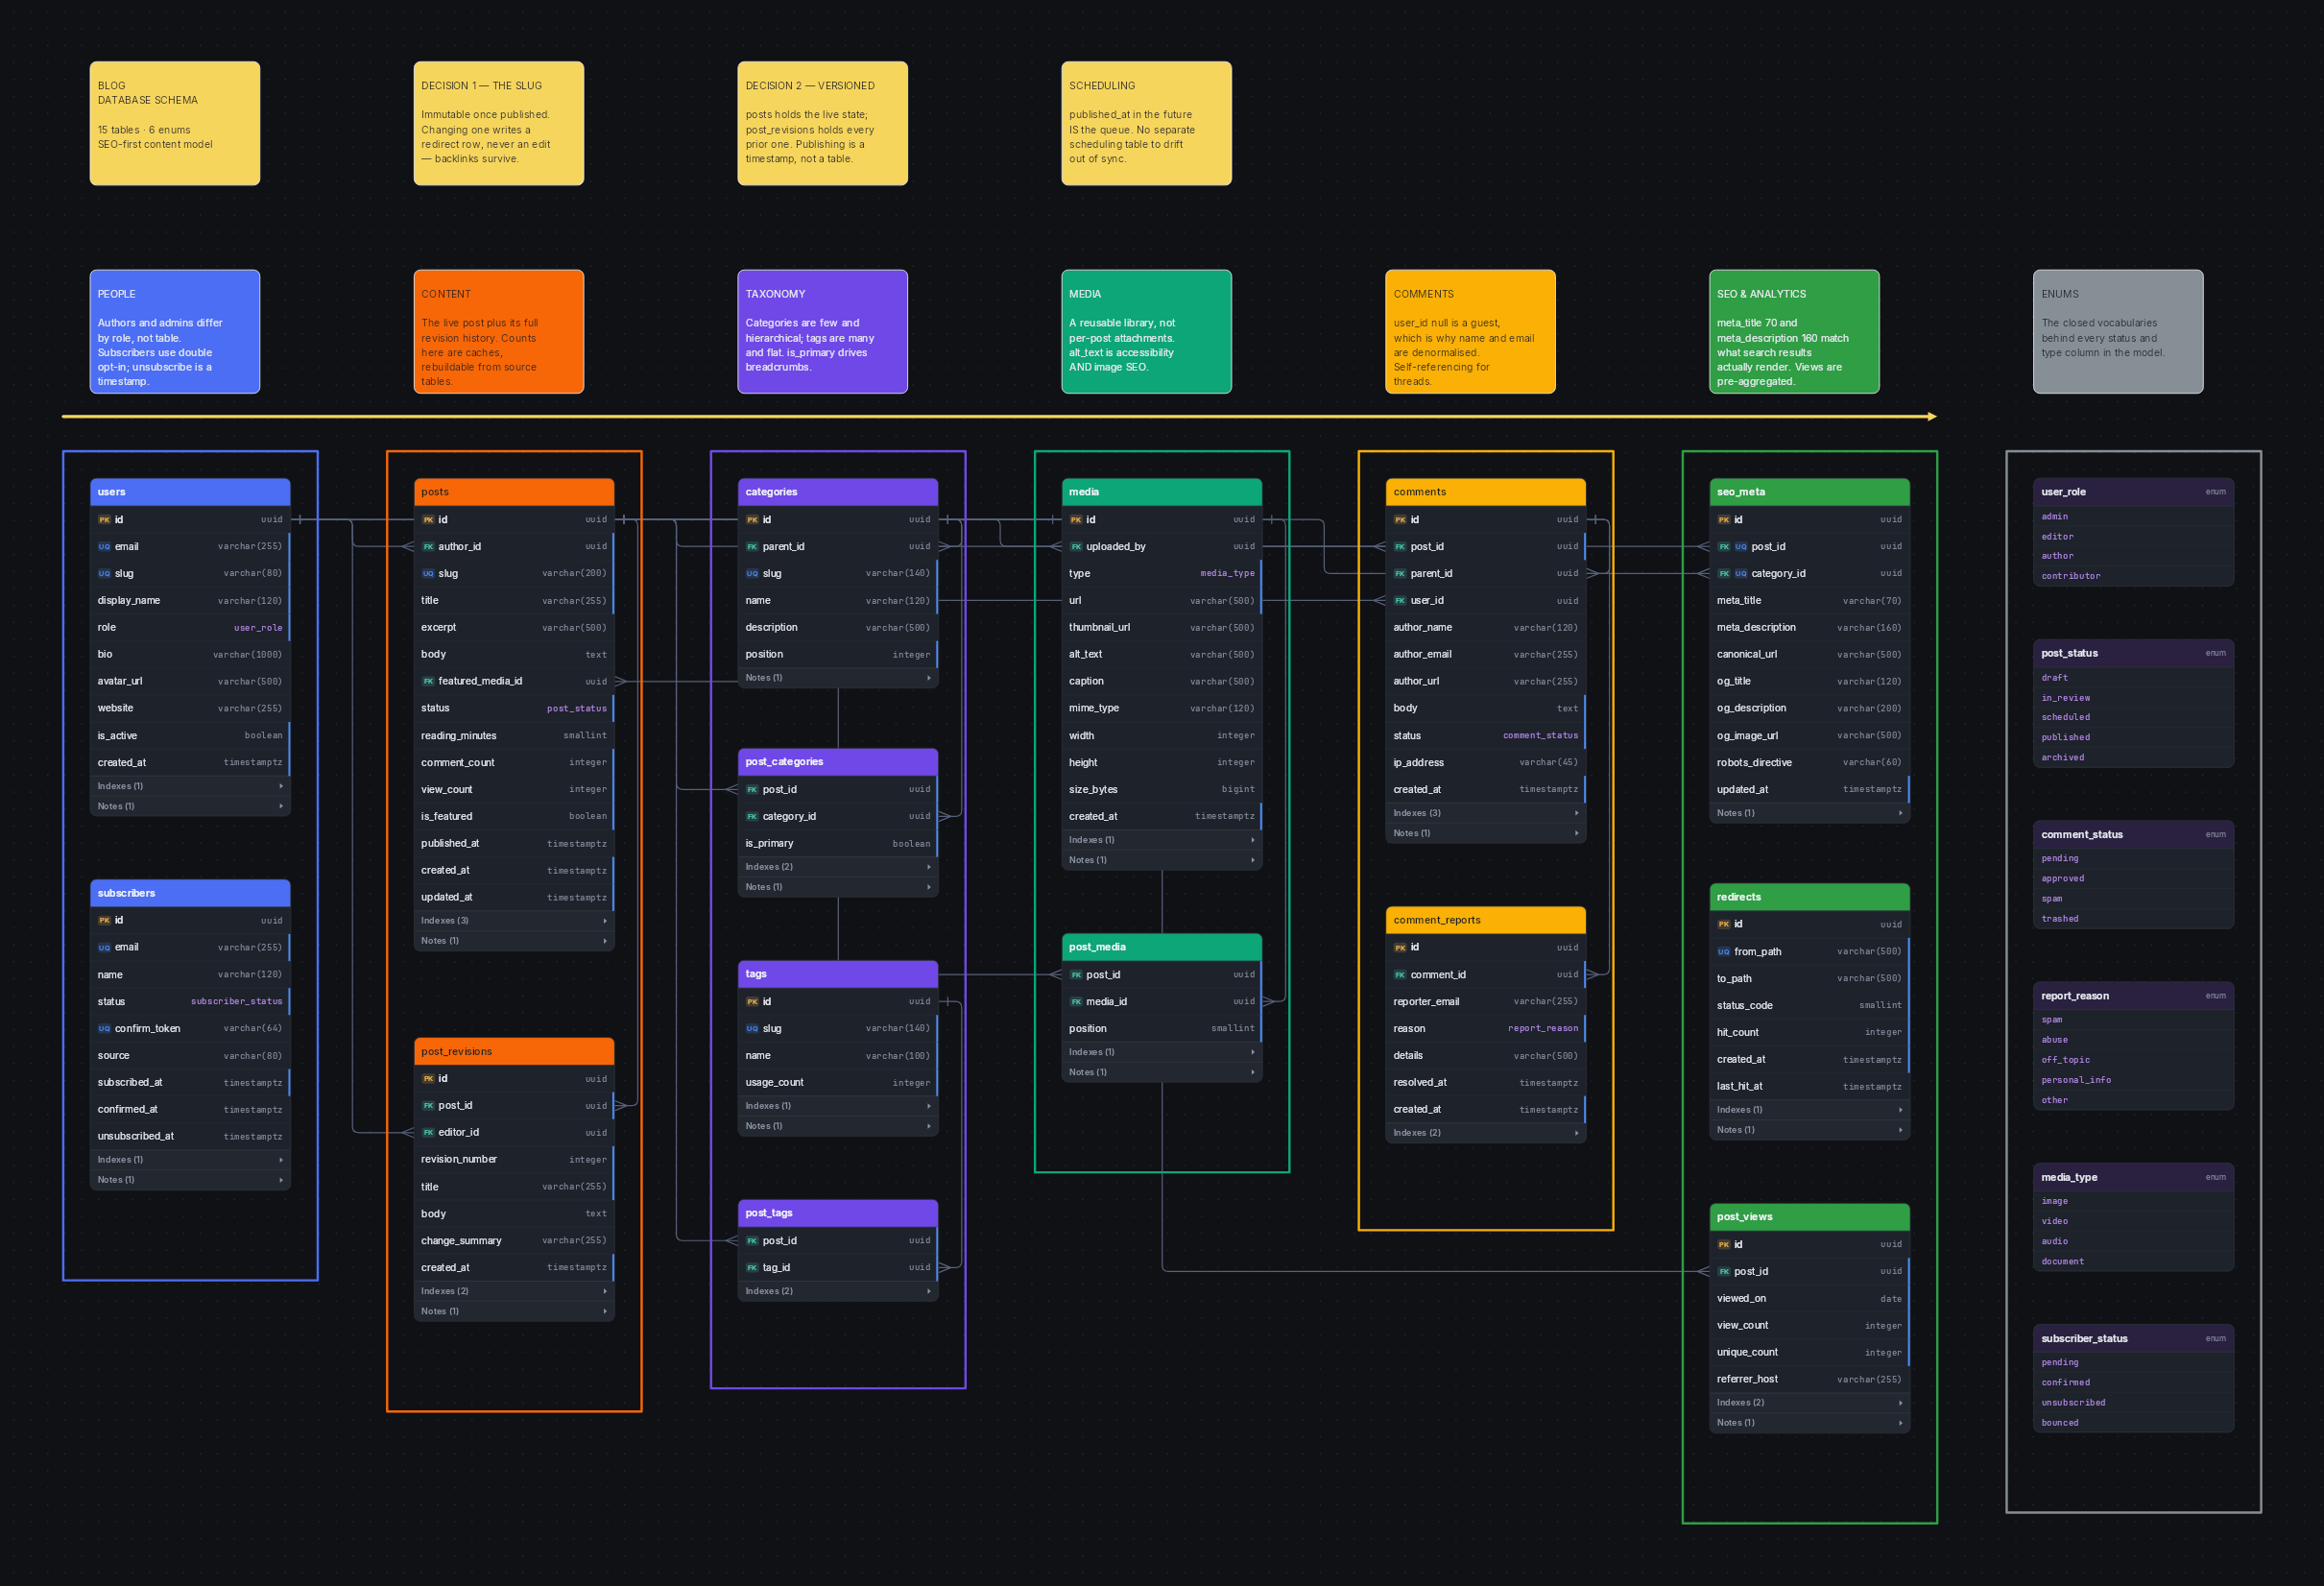
Task: Click the usage_count row in tags
Action: [838, 1083]
